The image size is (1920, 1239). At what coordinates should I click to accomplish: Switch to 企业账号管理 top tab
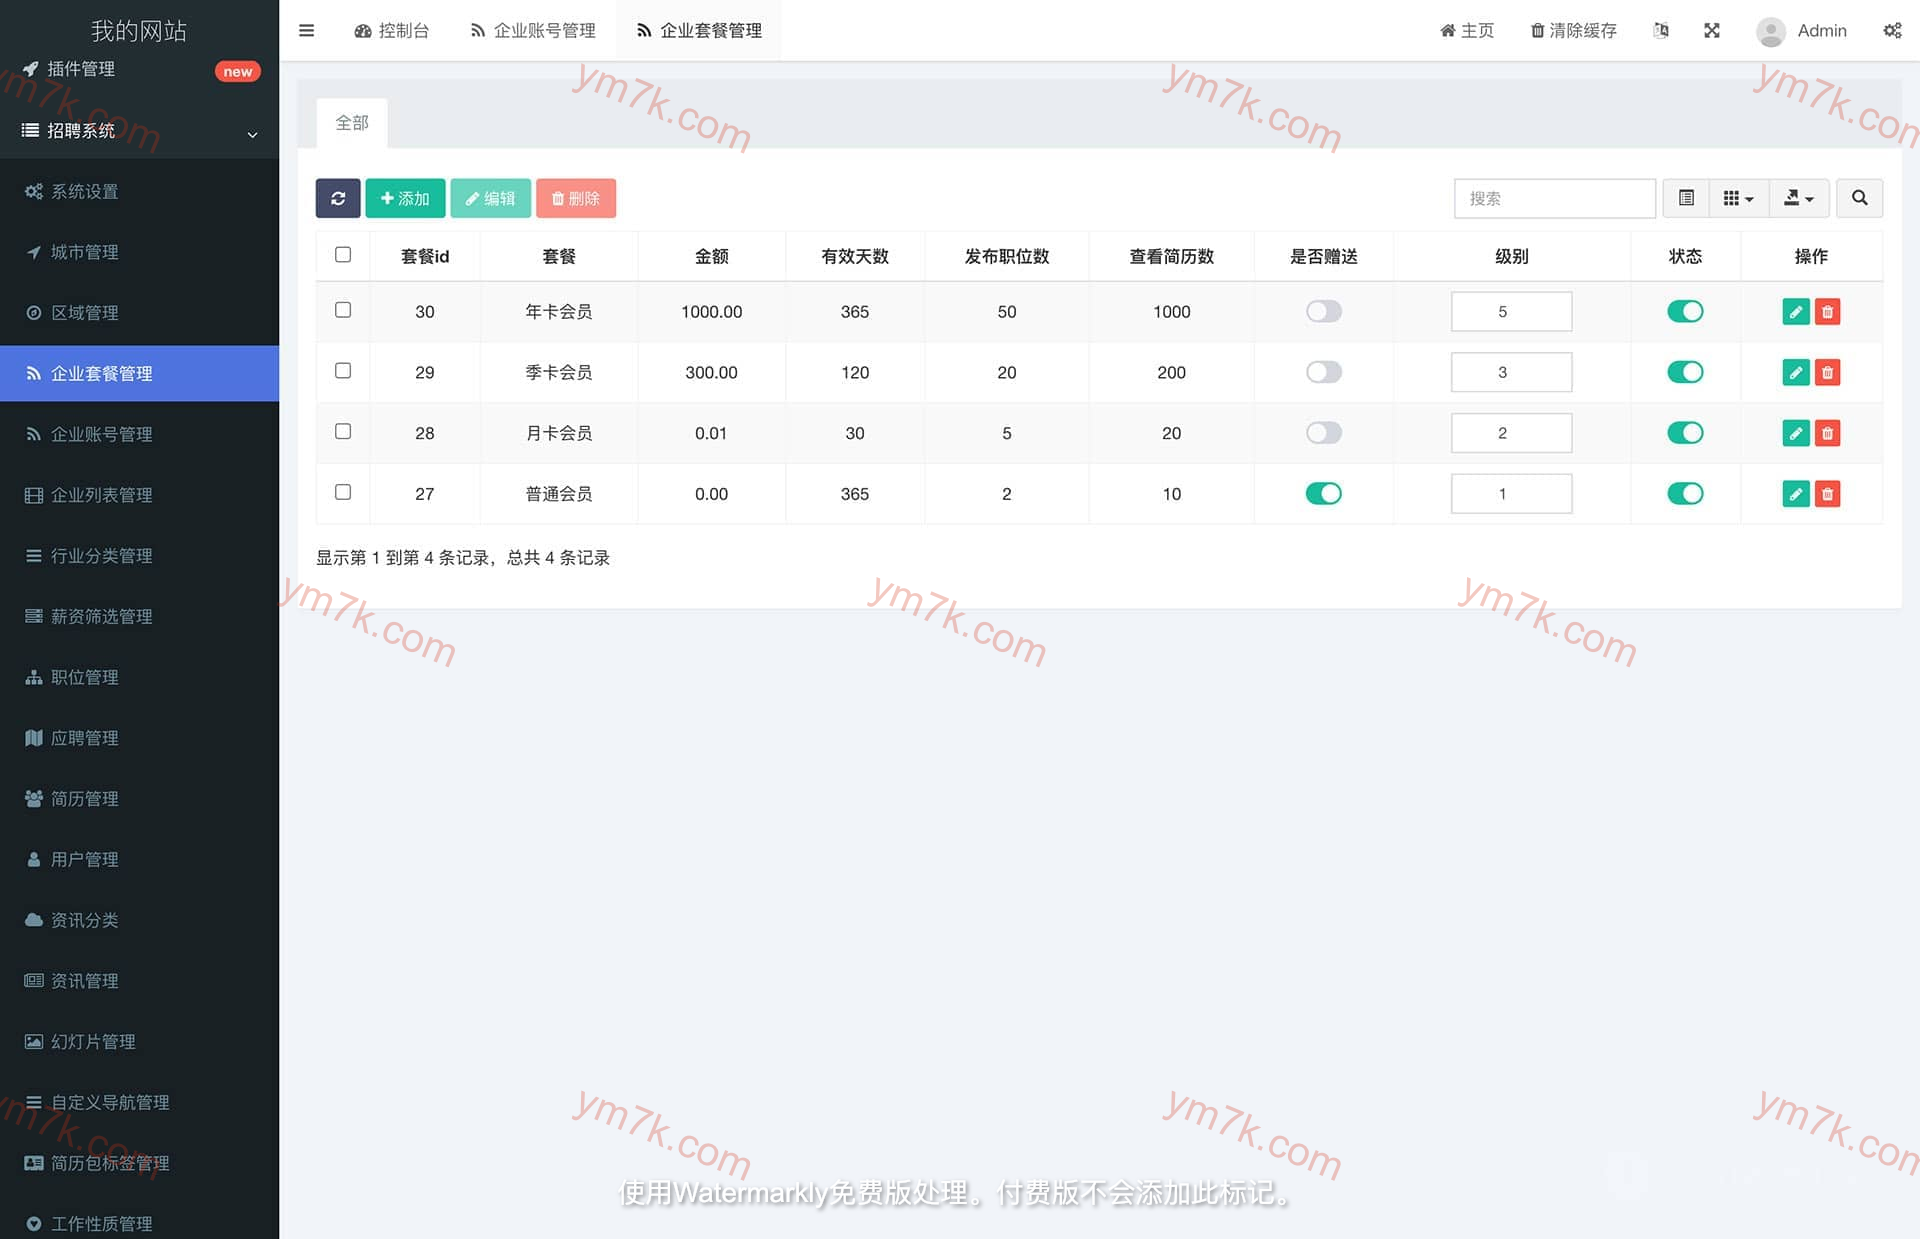pos(533,31)
